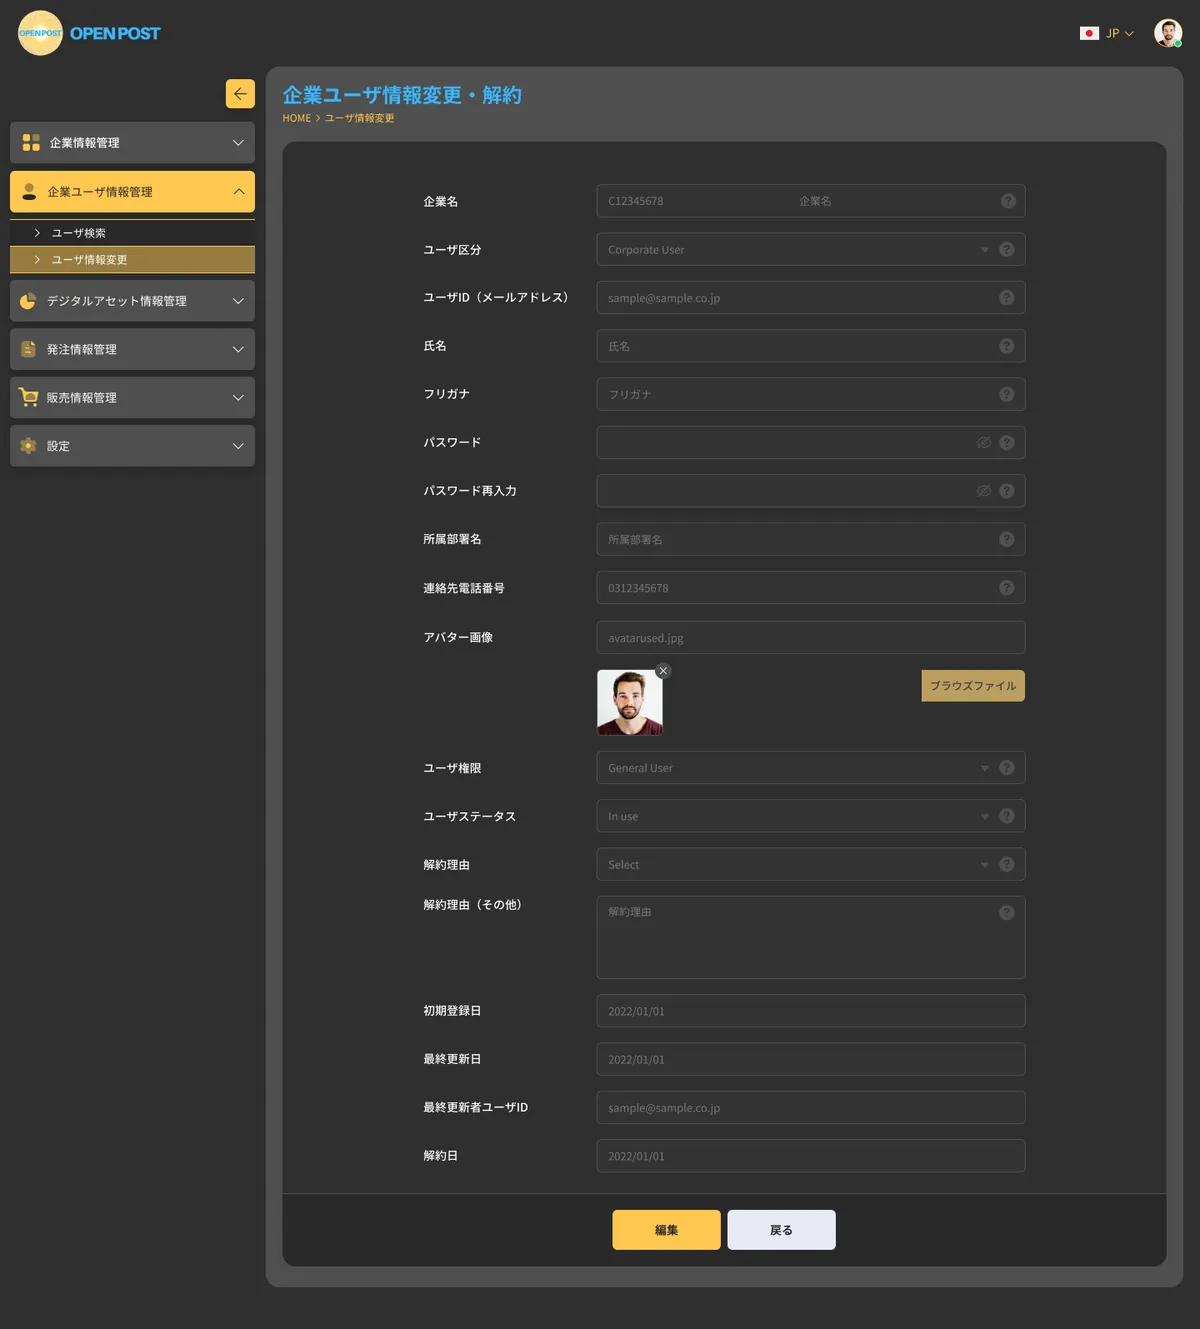Viewport: 1200px width, 1329px height.
Task: Open 販売情報管理 sidebar menu
Action: point(132,397)
